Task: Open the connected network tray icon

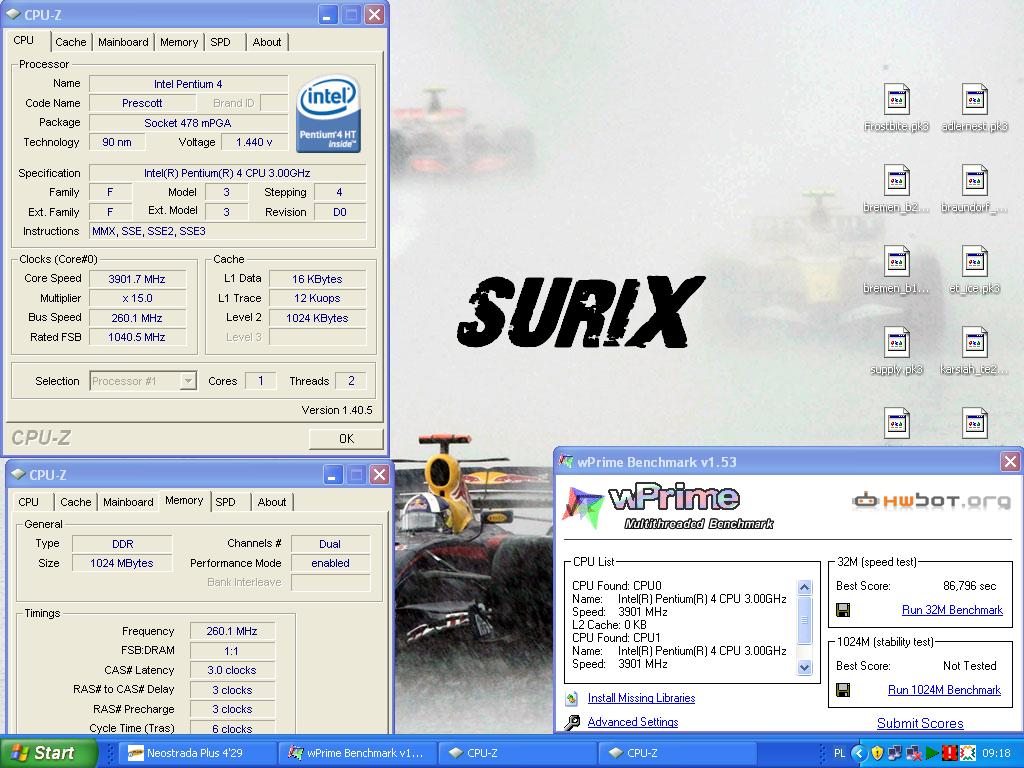Action: [x=895, y=753]
